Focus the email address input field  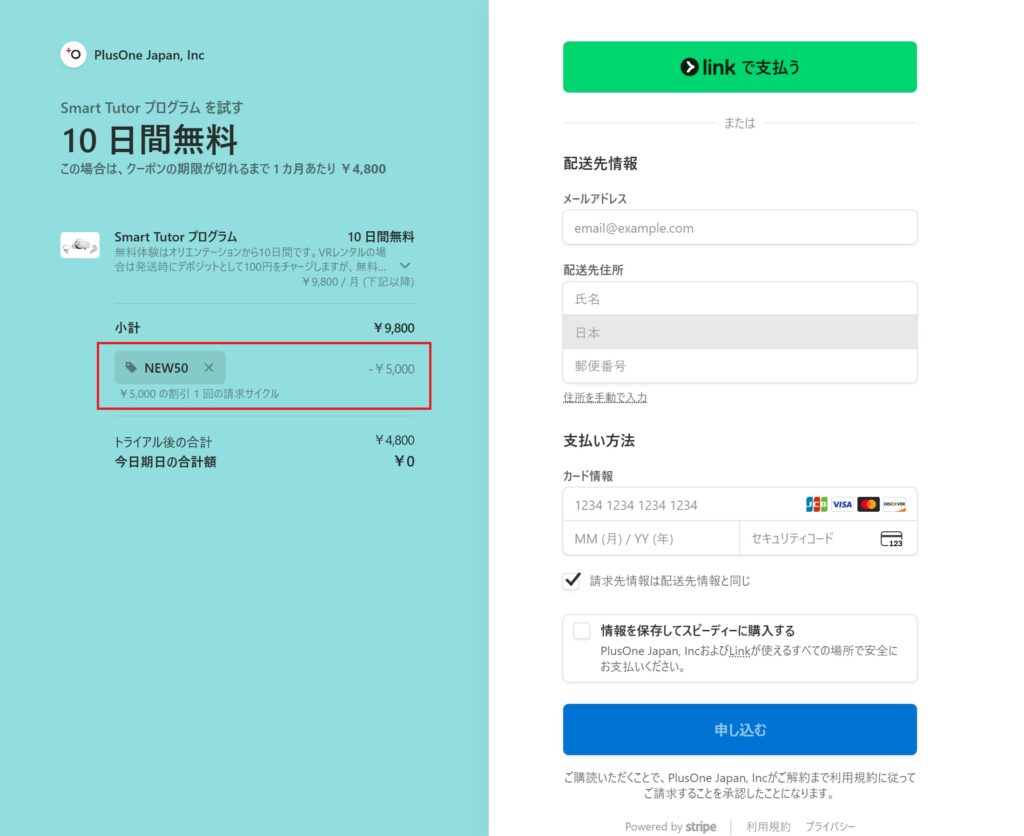click(739, 228)
